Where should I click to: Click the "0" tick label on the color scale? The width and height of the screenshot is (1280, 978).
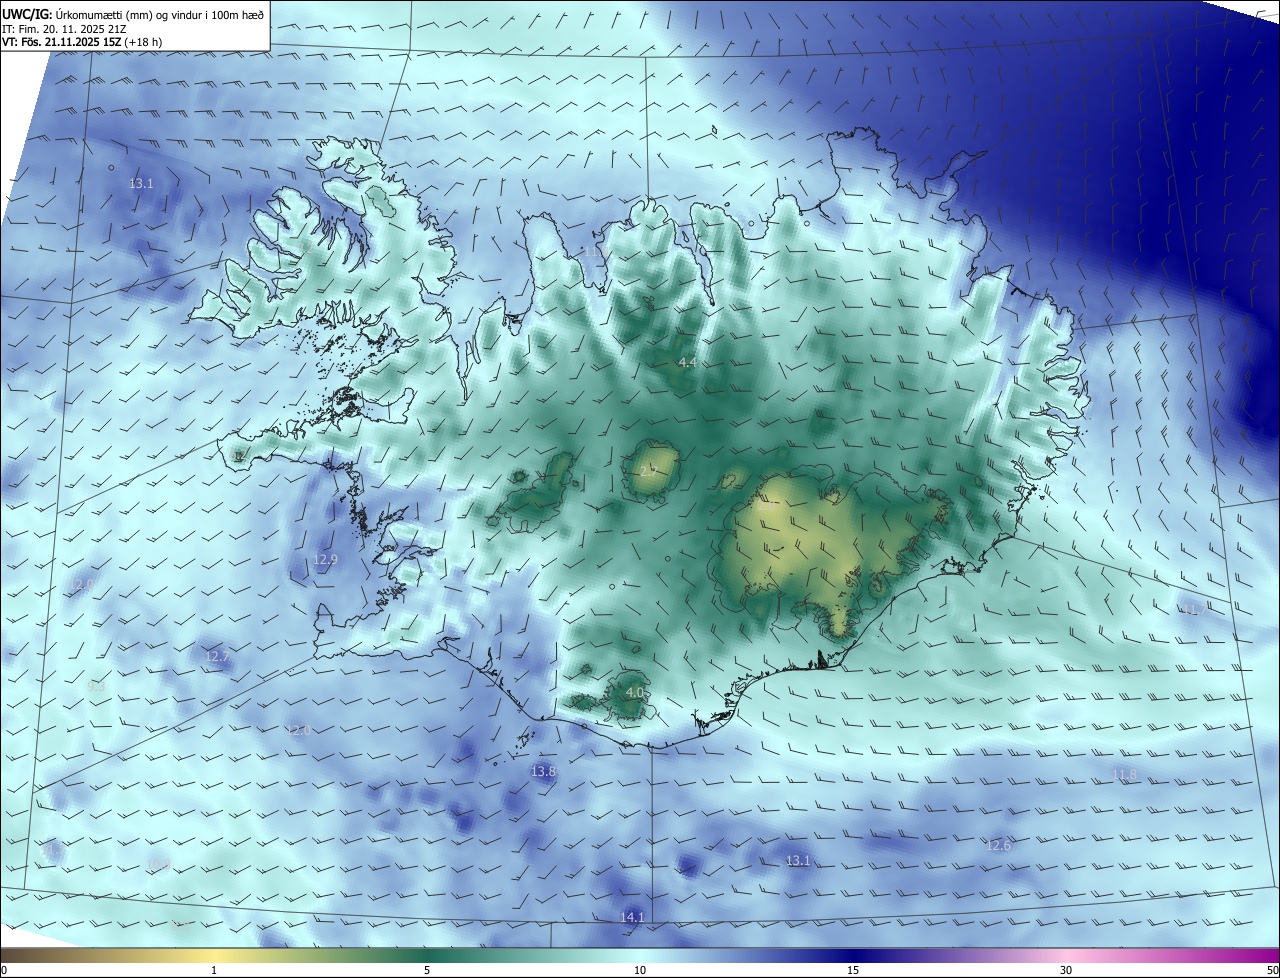[x=4, y=970]
